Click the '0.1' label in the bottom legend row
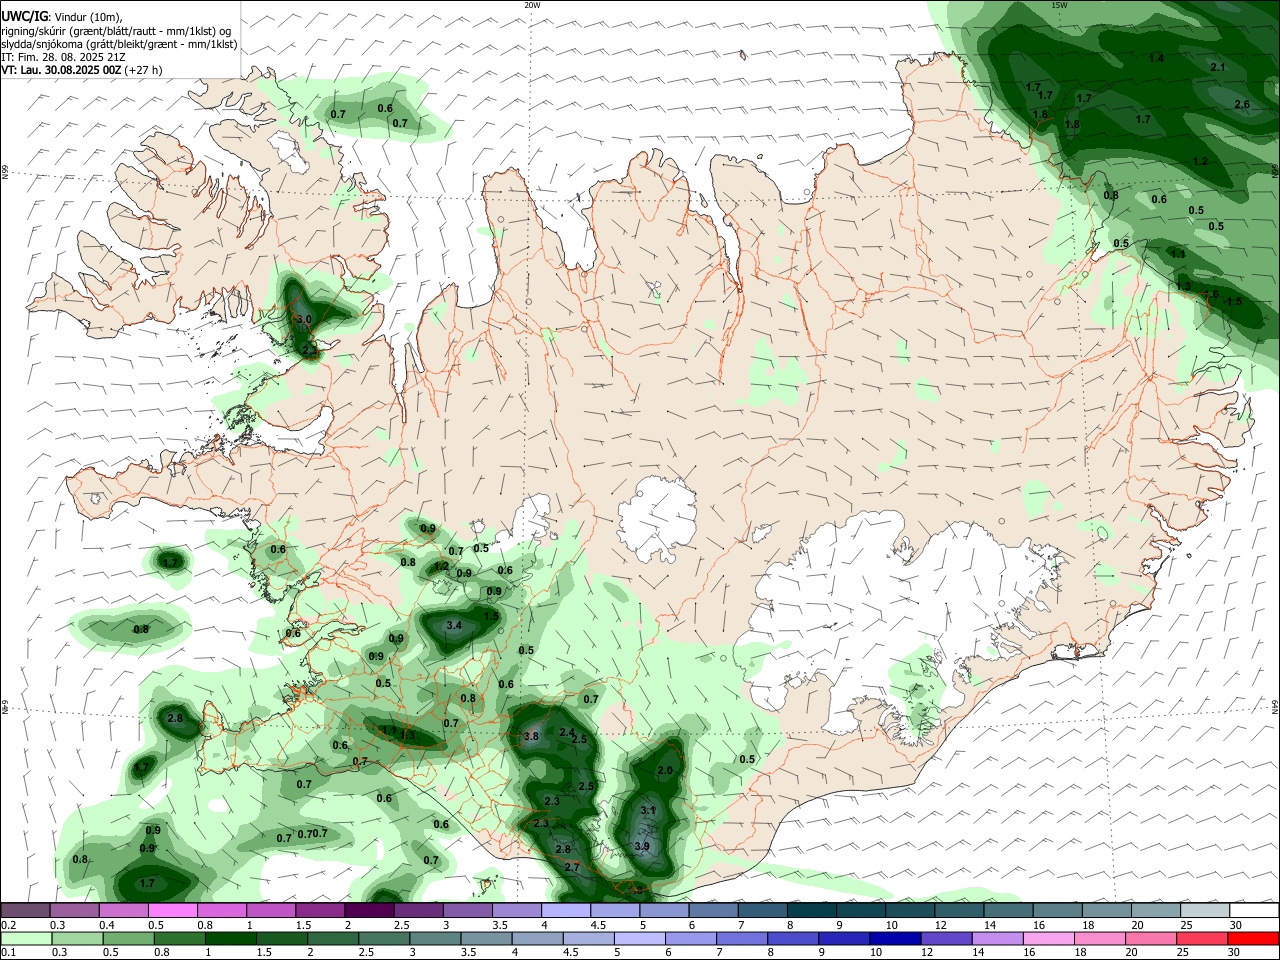Screen dimensions: 1280x960 click(x=8, y=953)
